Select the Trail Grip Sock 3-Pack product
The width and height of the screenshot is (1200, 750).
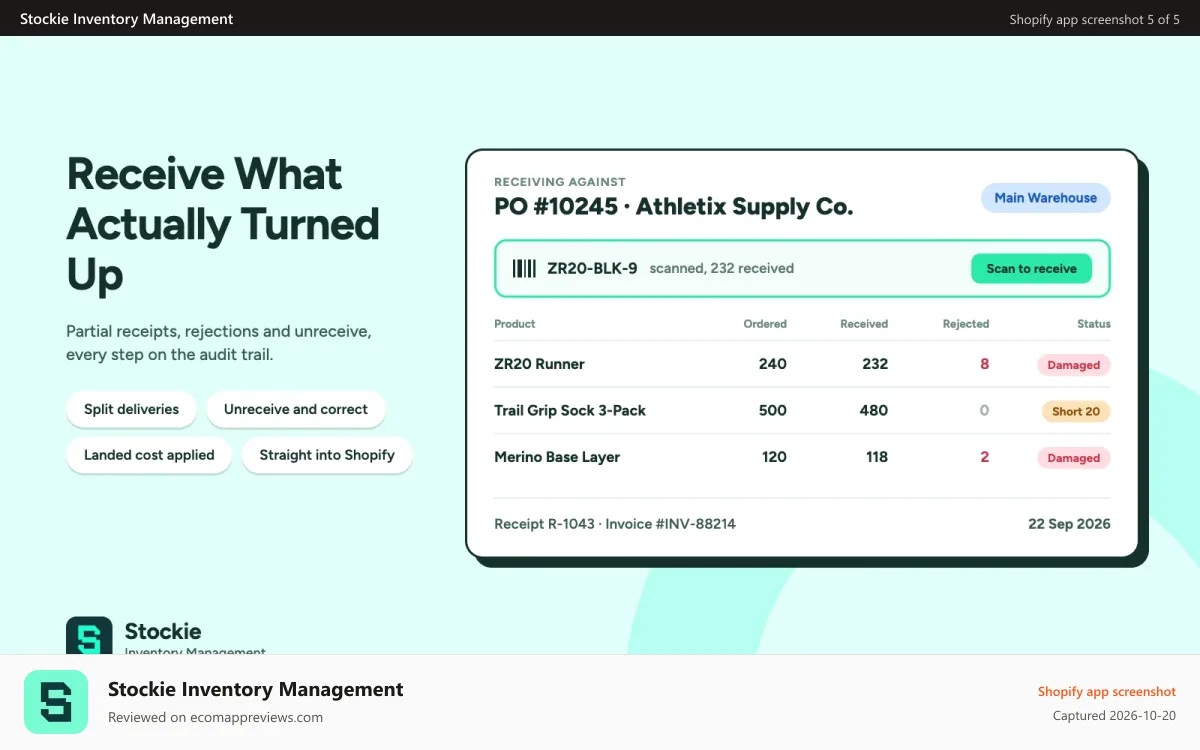(570, 410)
